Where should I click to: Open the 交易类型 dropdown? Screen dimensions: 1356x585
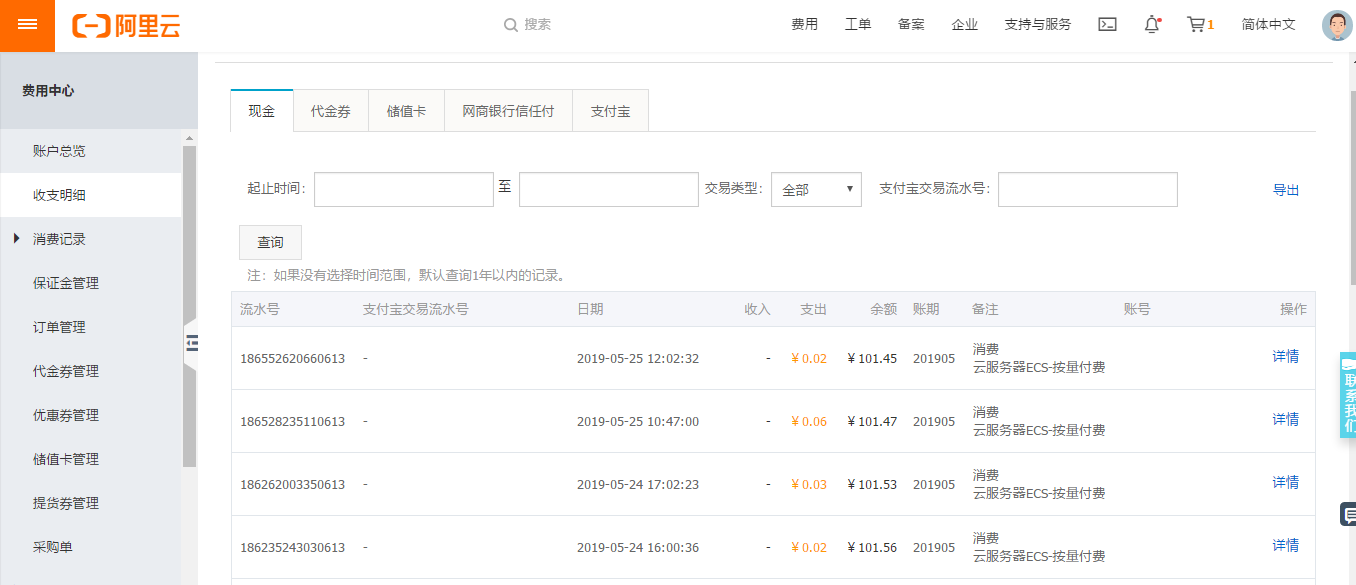[816, 189]
